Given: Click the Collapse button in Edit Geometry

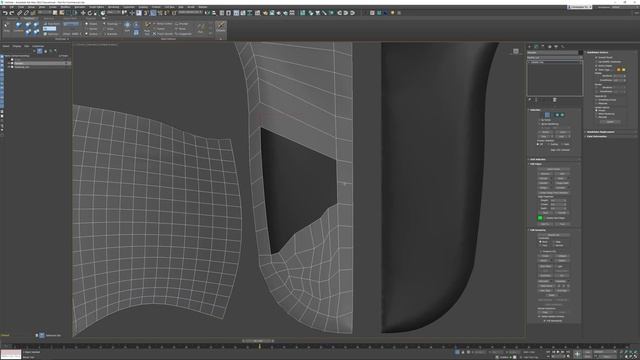Looking at the screenshot, I should coord(562,256).
